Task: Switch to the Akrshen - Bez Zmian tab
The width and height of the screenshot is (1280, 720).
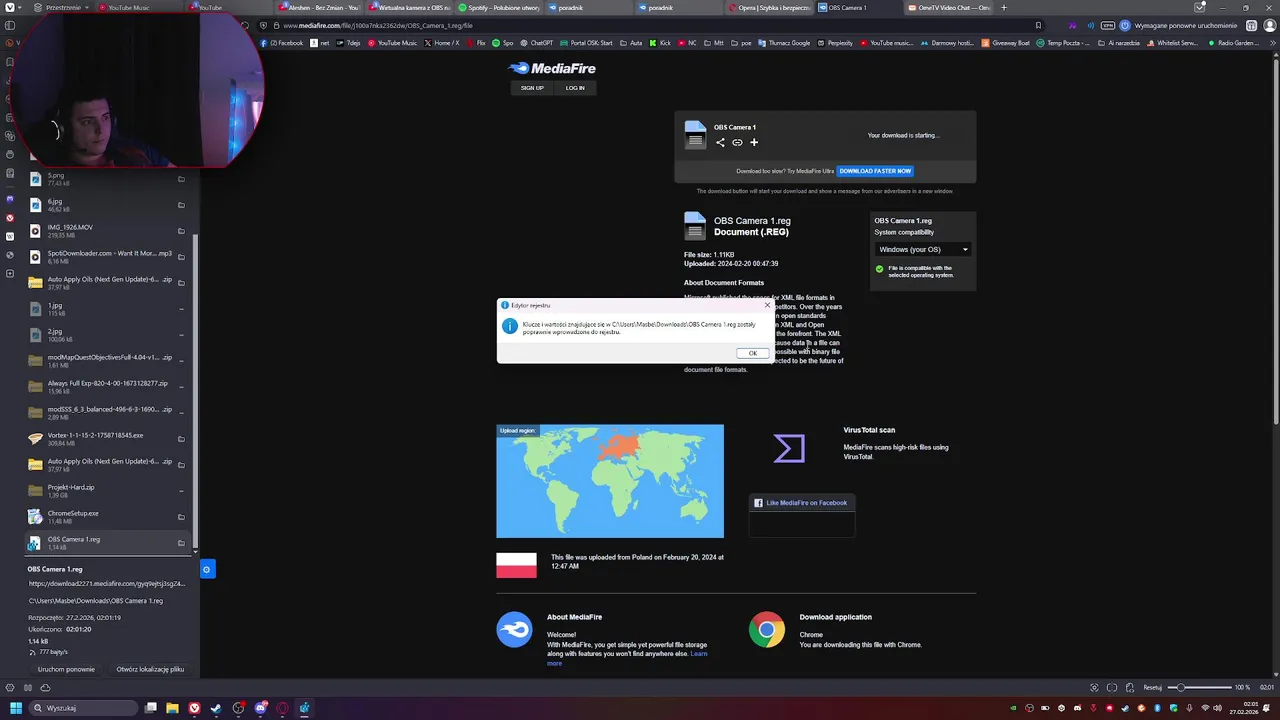Action: click(x=320, y=8)
